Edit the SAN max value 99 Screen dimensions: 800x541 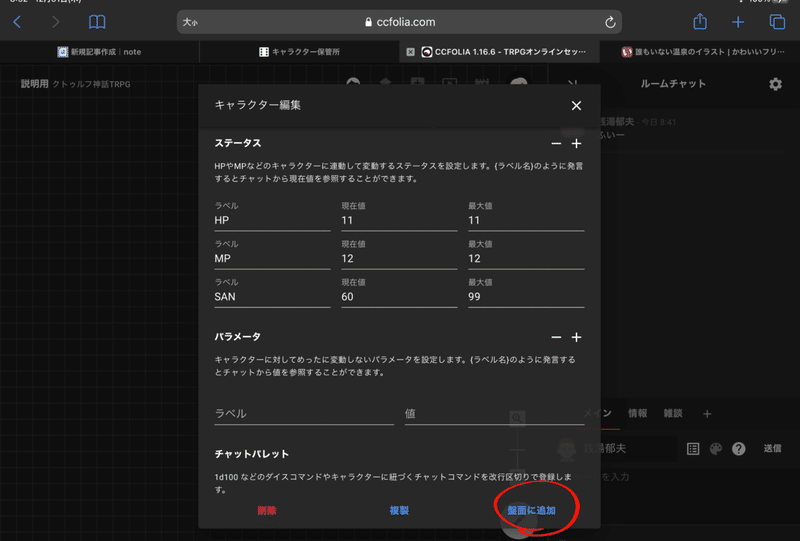pos(526,297)
